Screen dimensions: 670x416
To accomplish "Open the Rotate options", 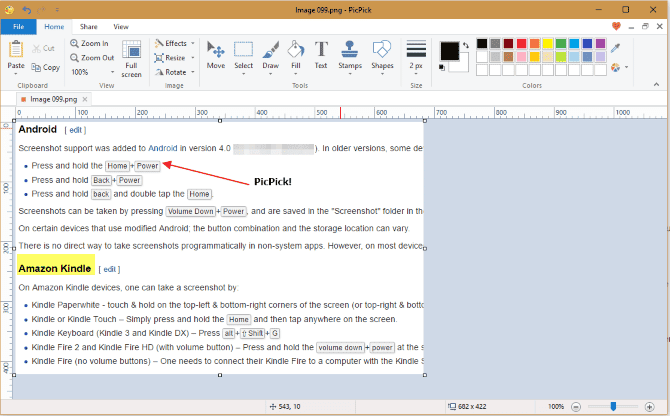I will (174, 72).
